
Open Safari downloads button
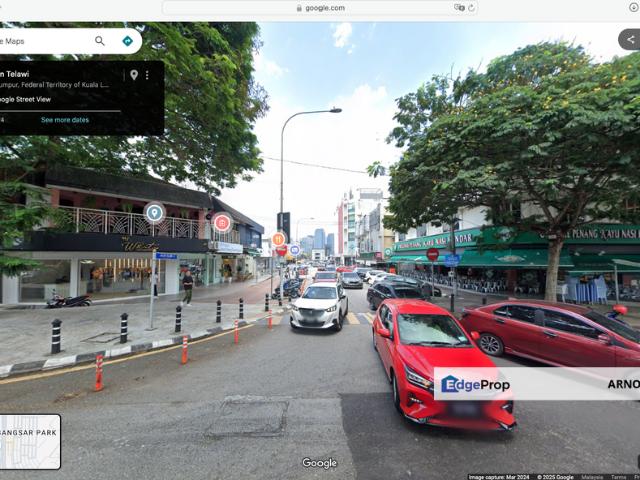(633, 8)
